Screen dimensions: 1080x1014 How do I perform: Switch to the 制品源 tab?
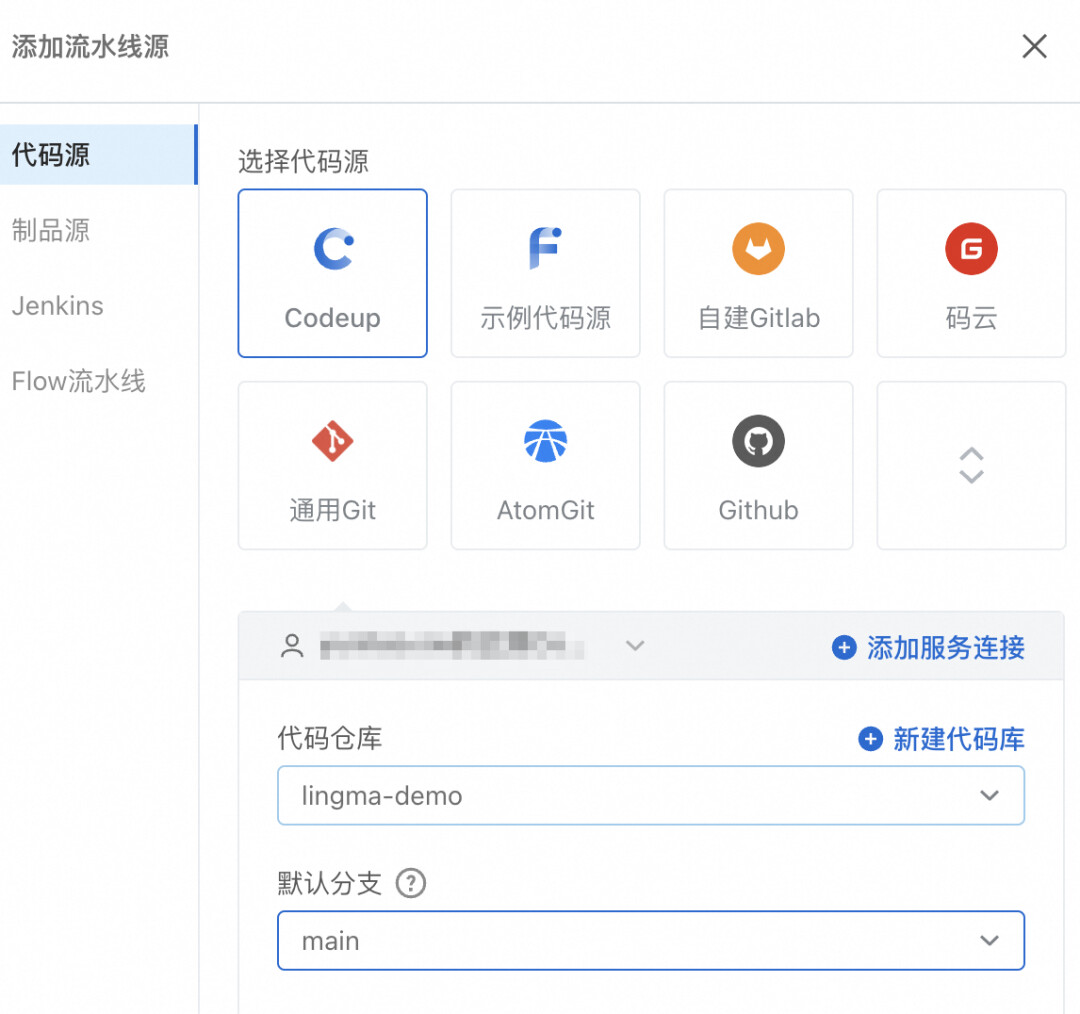(51, 231)
